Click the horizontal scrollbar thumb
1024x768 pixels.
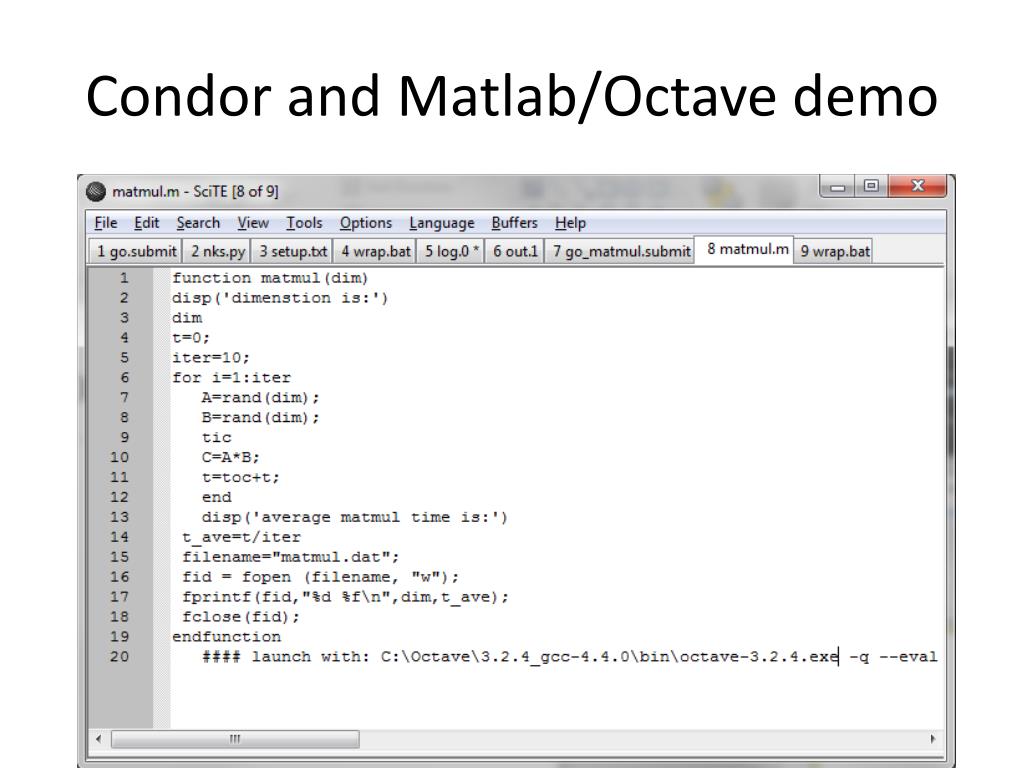pos(235,739)
